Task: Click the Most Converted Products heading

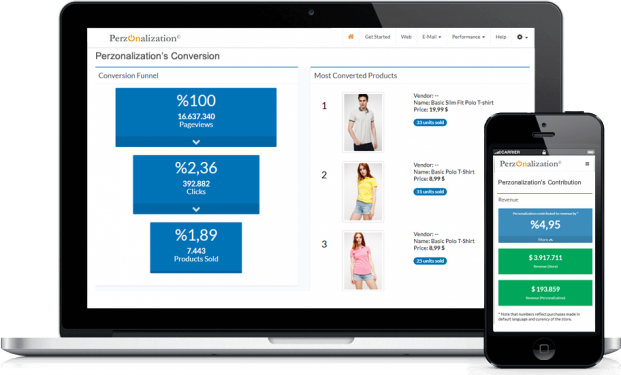Action: click(x=355, y=76)
